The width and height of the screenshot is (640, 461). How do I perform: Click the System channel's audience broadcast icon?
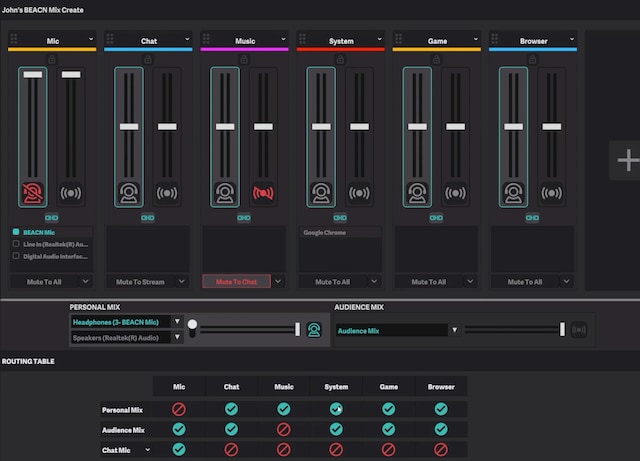360,193
